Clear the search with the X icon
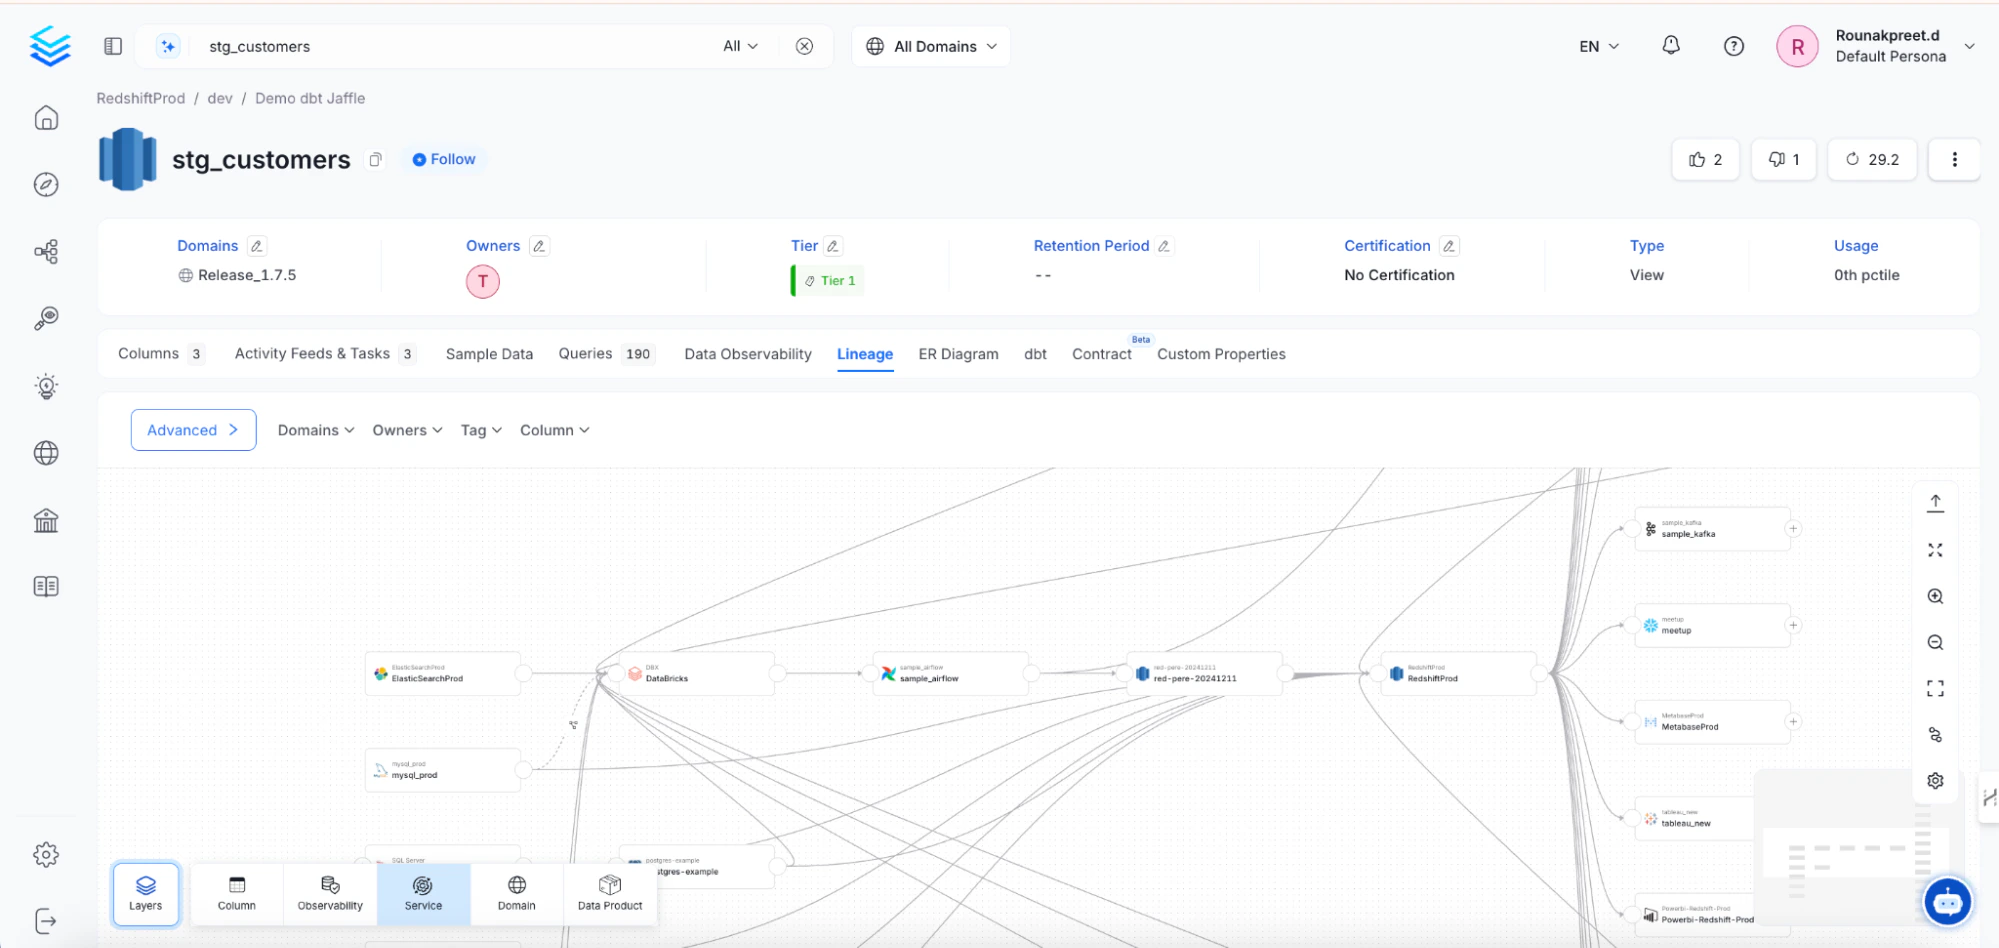 tap(804, 46)
